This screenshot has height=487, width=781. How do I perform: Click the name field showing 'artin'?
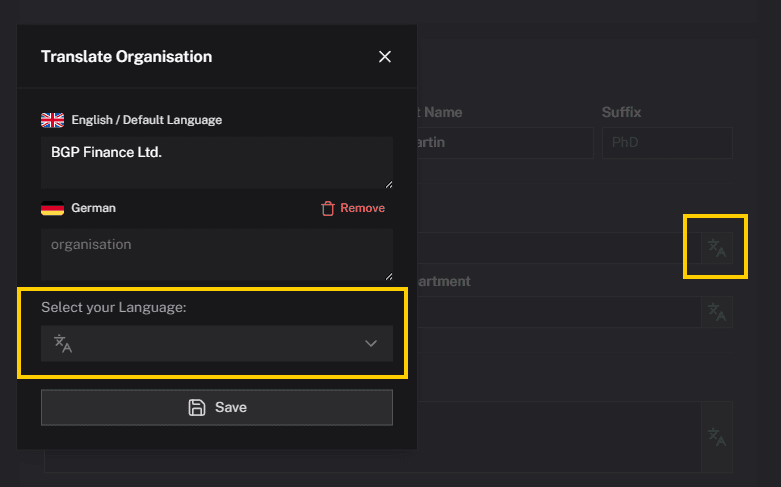point(505,143)
